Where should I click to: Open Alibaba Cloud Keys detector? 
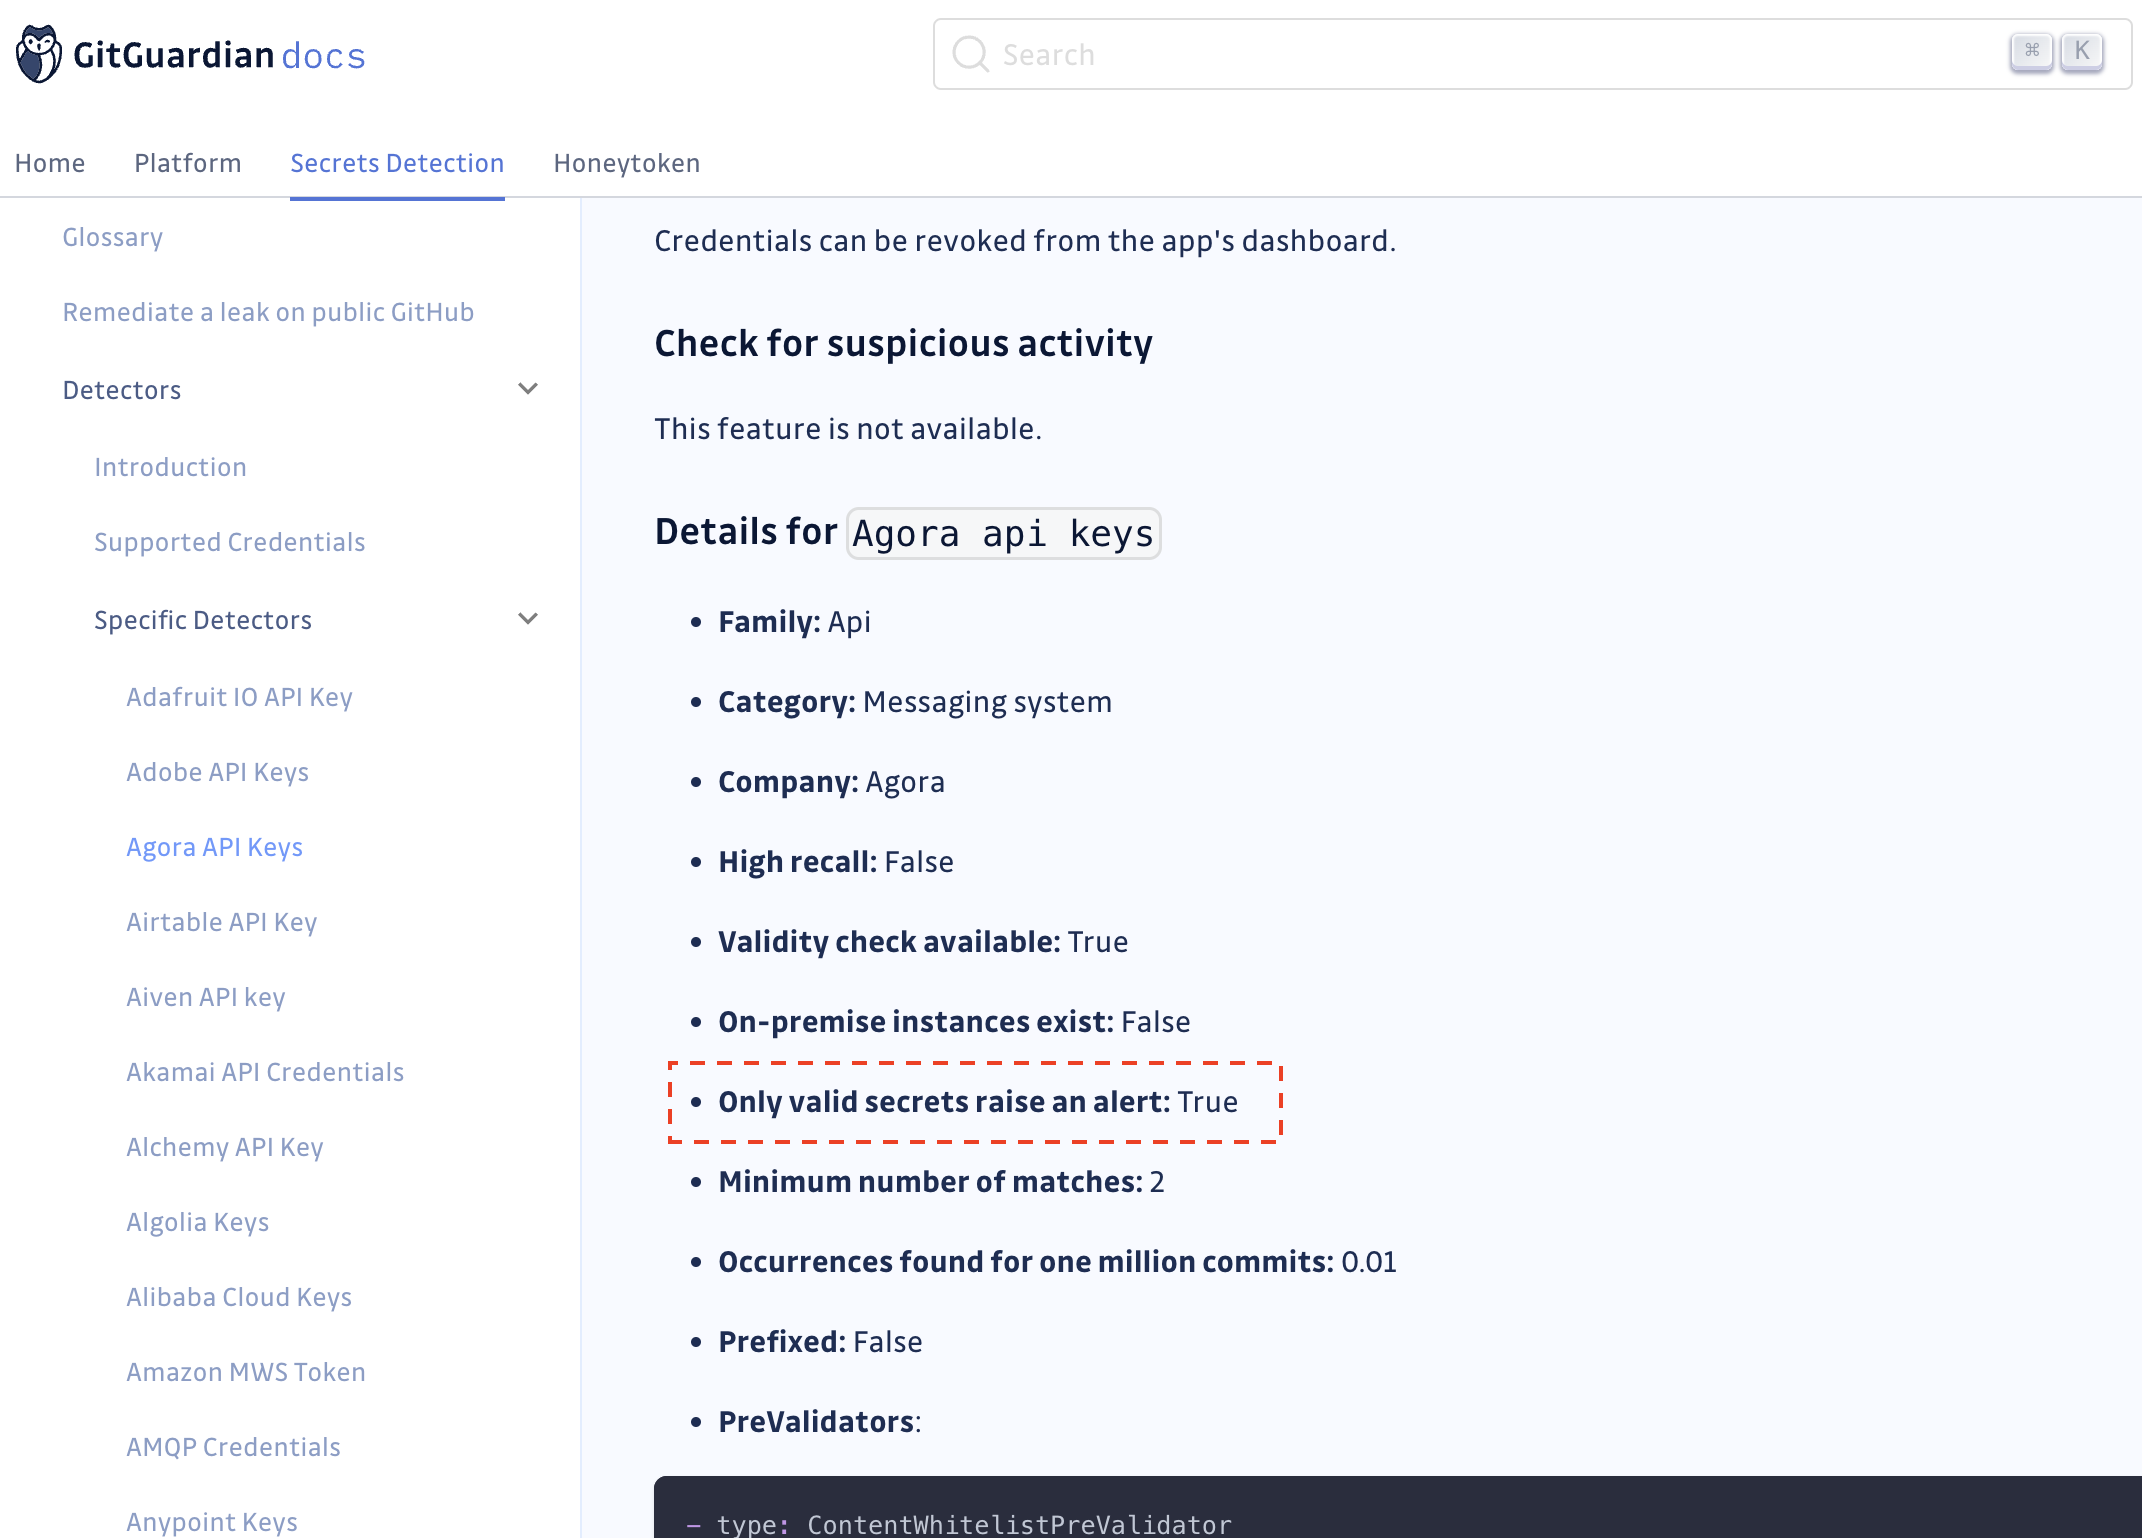(x=239, y=1297)
